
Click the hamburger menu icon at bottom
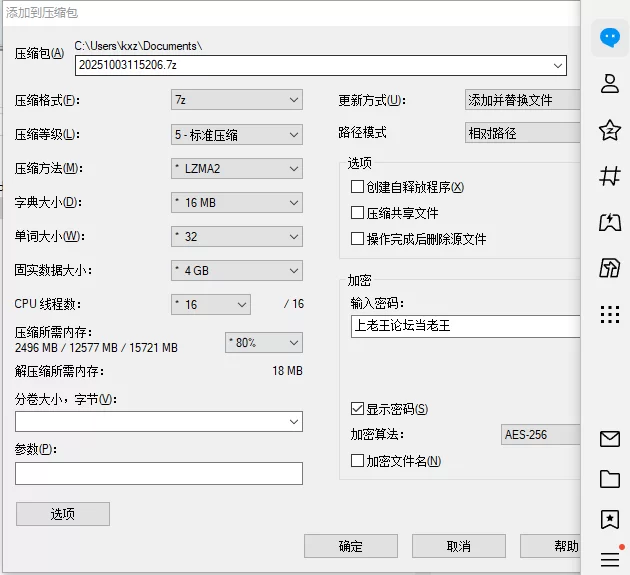[609, 559]
